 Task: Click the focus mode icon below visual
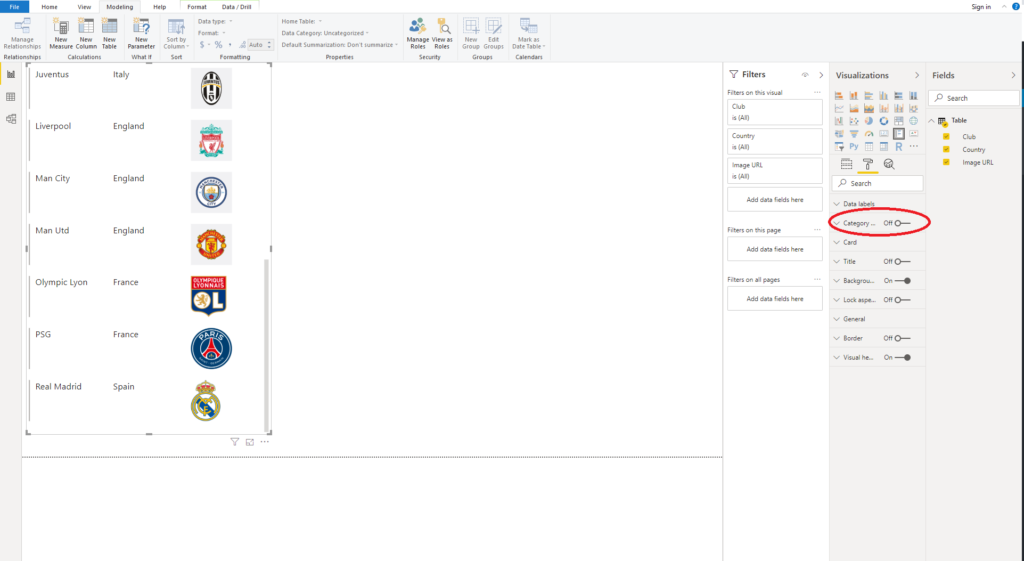point(249,442)
